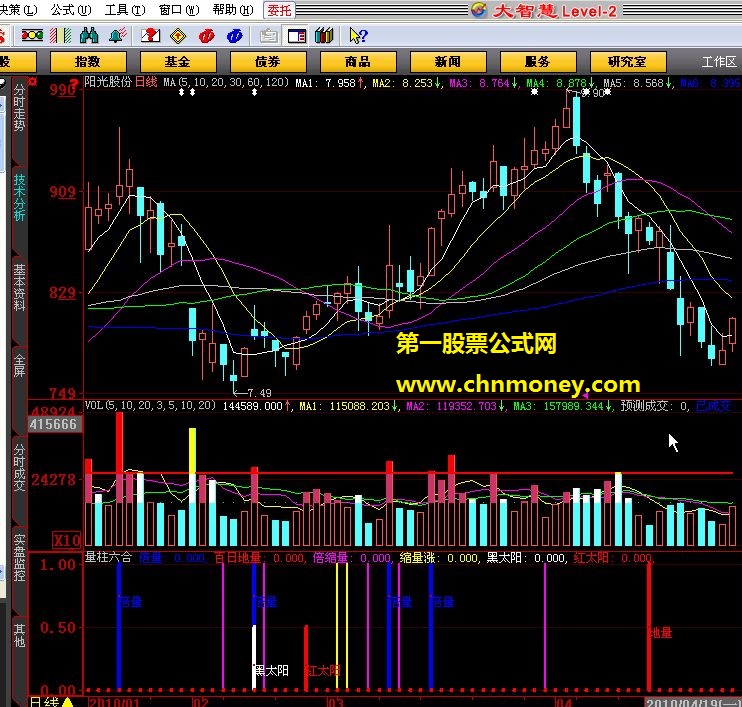Click the 415666 volume value label
The width and height of the screenshot is (742, 707).
point(53,424)
